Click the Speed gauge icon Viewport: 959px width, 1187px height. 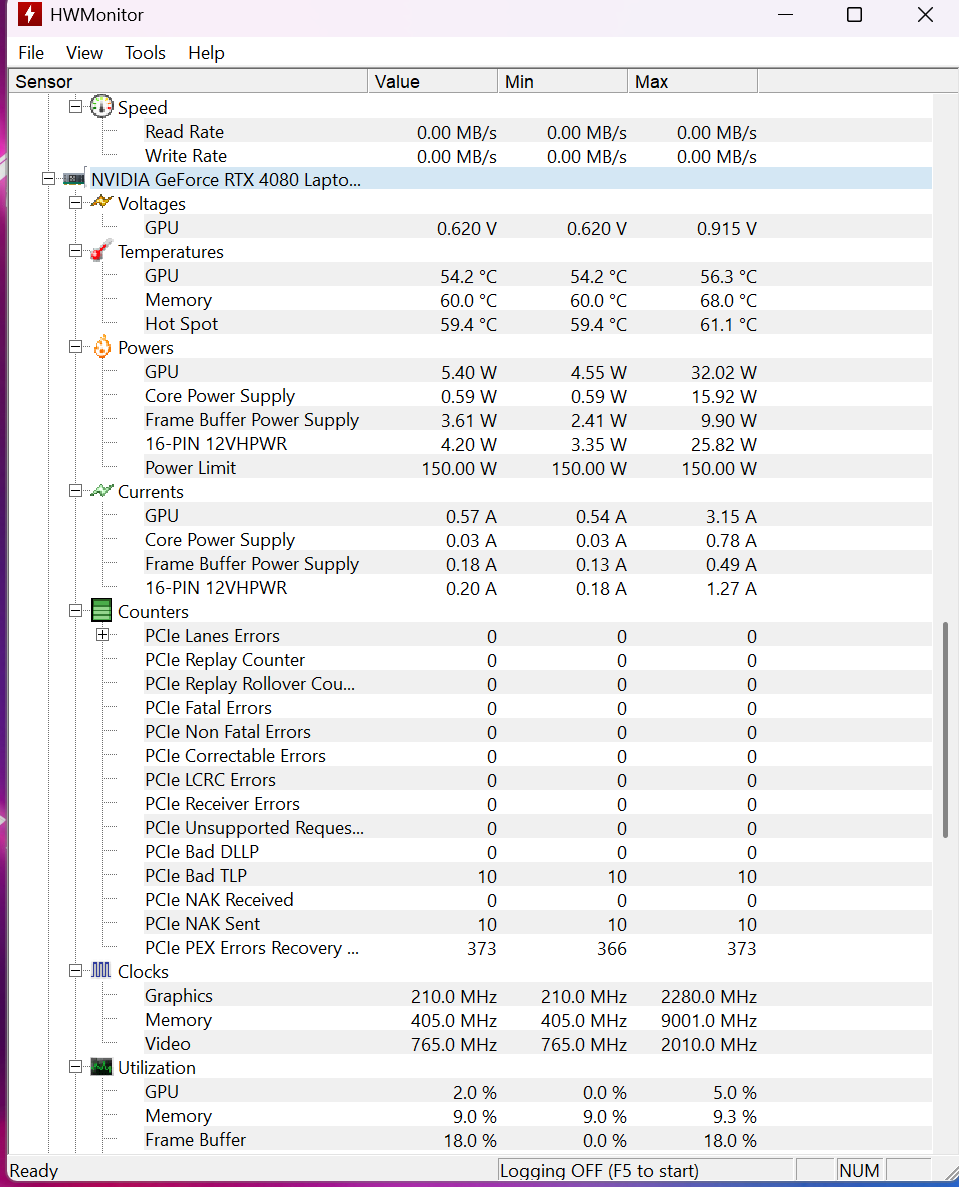point(102,107)
